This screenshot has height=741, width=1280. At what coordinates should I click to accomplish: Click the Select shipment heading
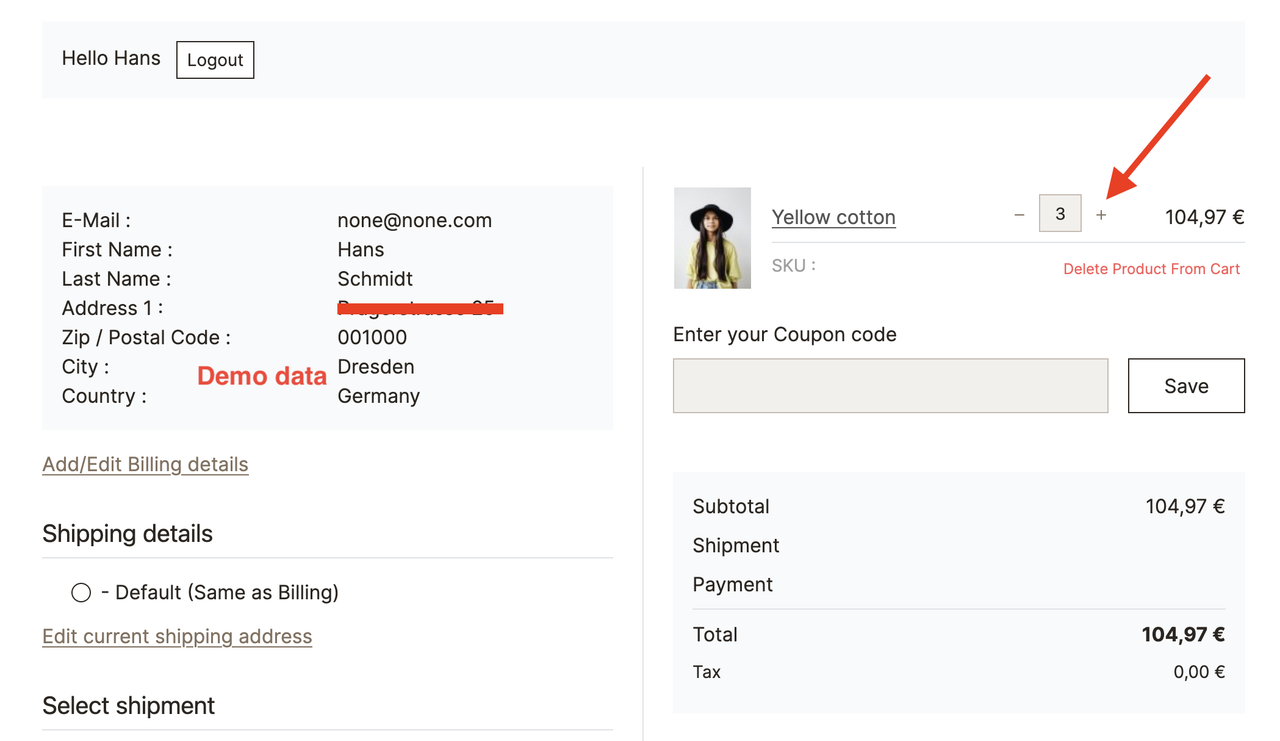(x=128, y=706)
